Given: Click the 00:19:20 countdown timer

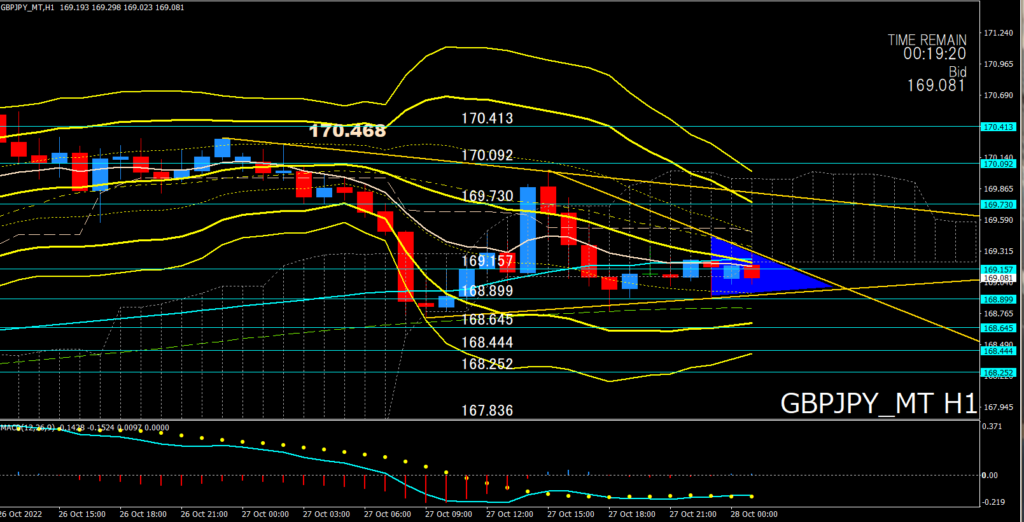Looking at the screenshot, I should coord(935,55).
